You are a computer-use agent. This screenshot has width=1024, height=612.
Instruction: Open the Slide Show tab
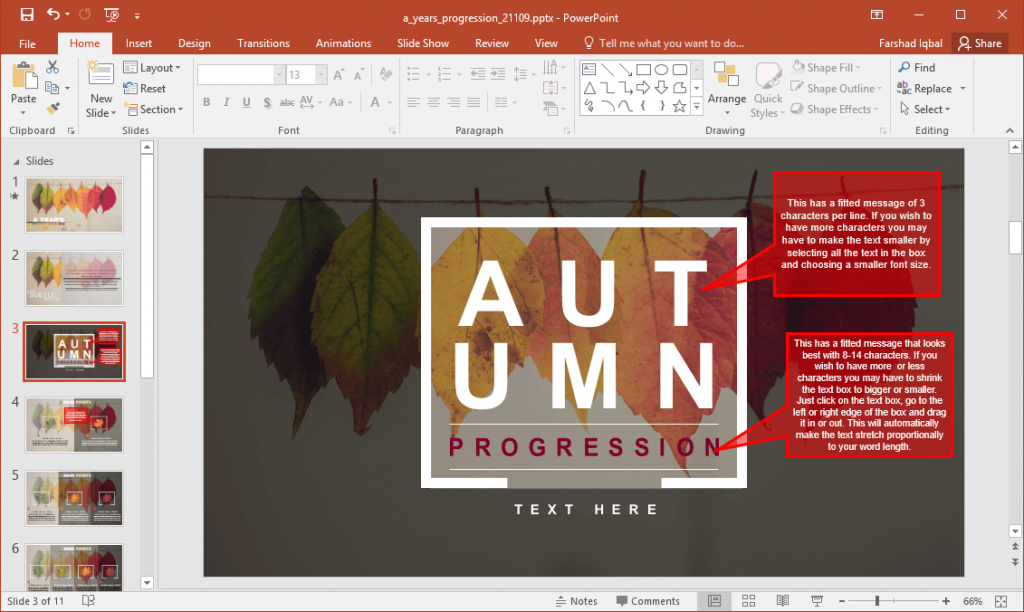point(423,43)
